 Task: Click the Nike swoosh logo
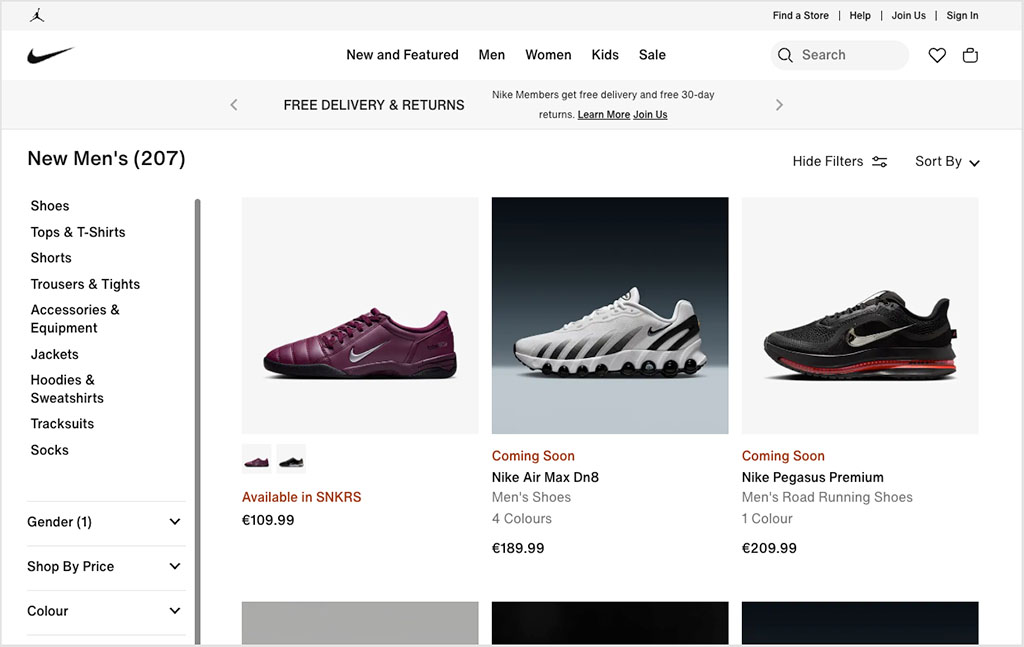pos(51,55)
